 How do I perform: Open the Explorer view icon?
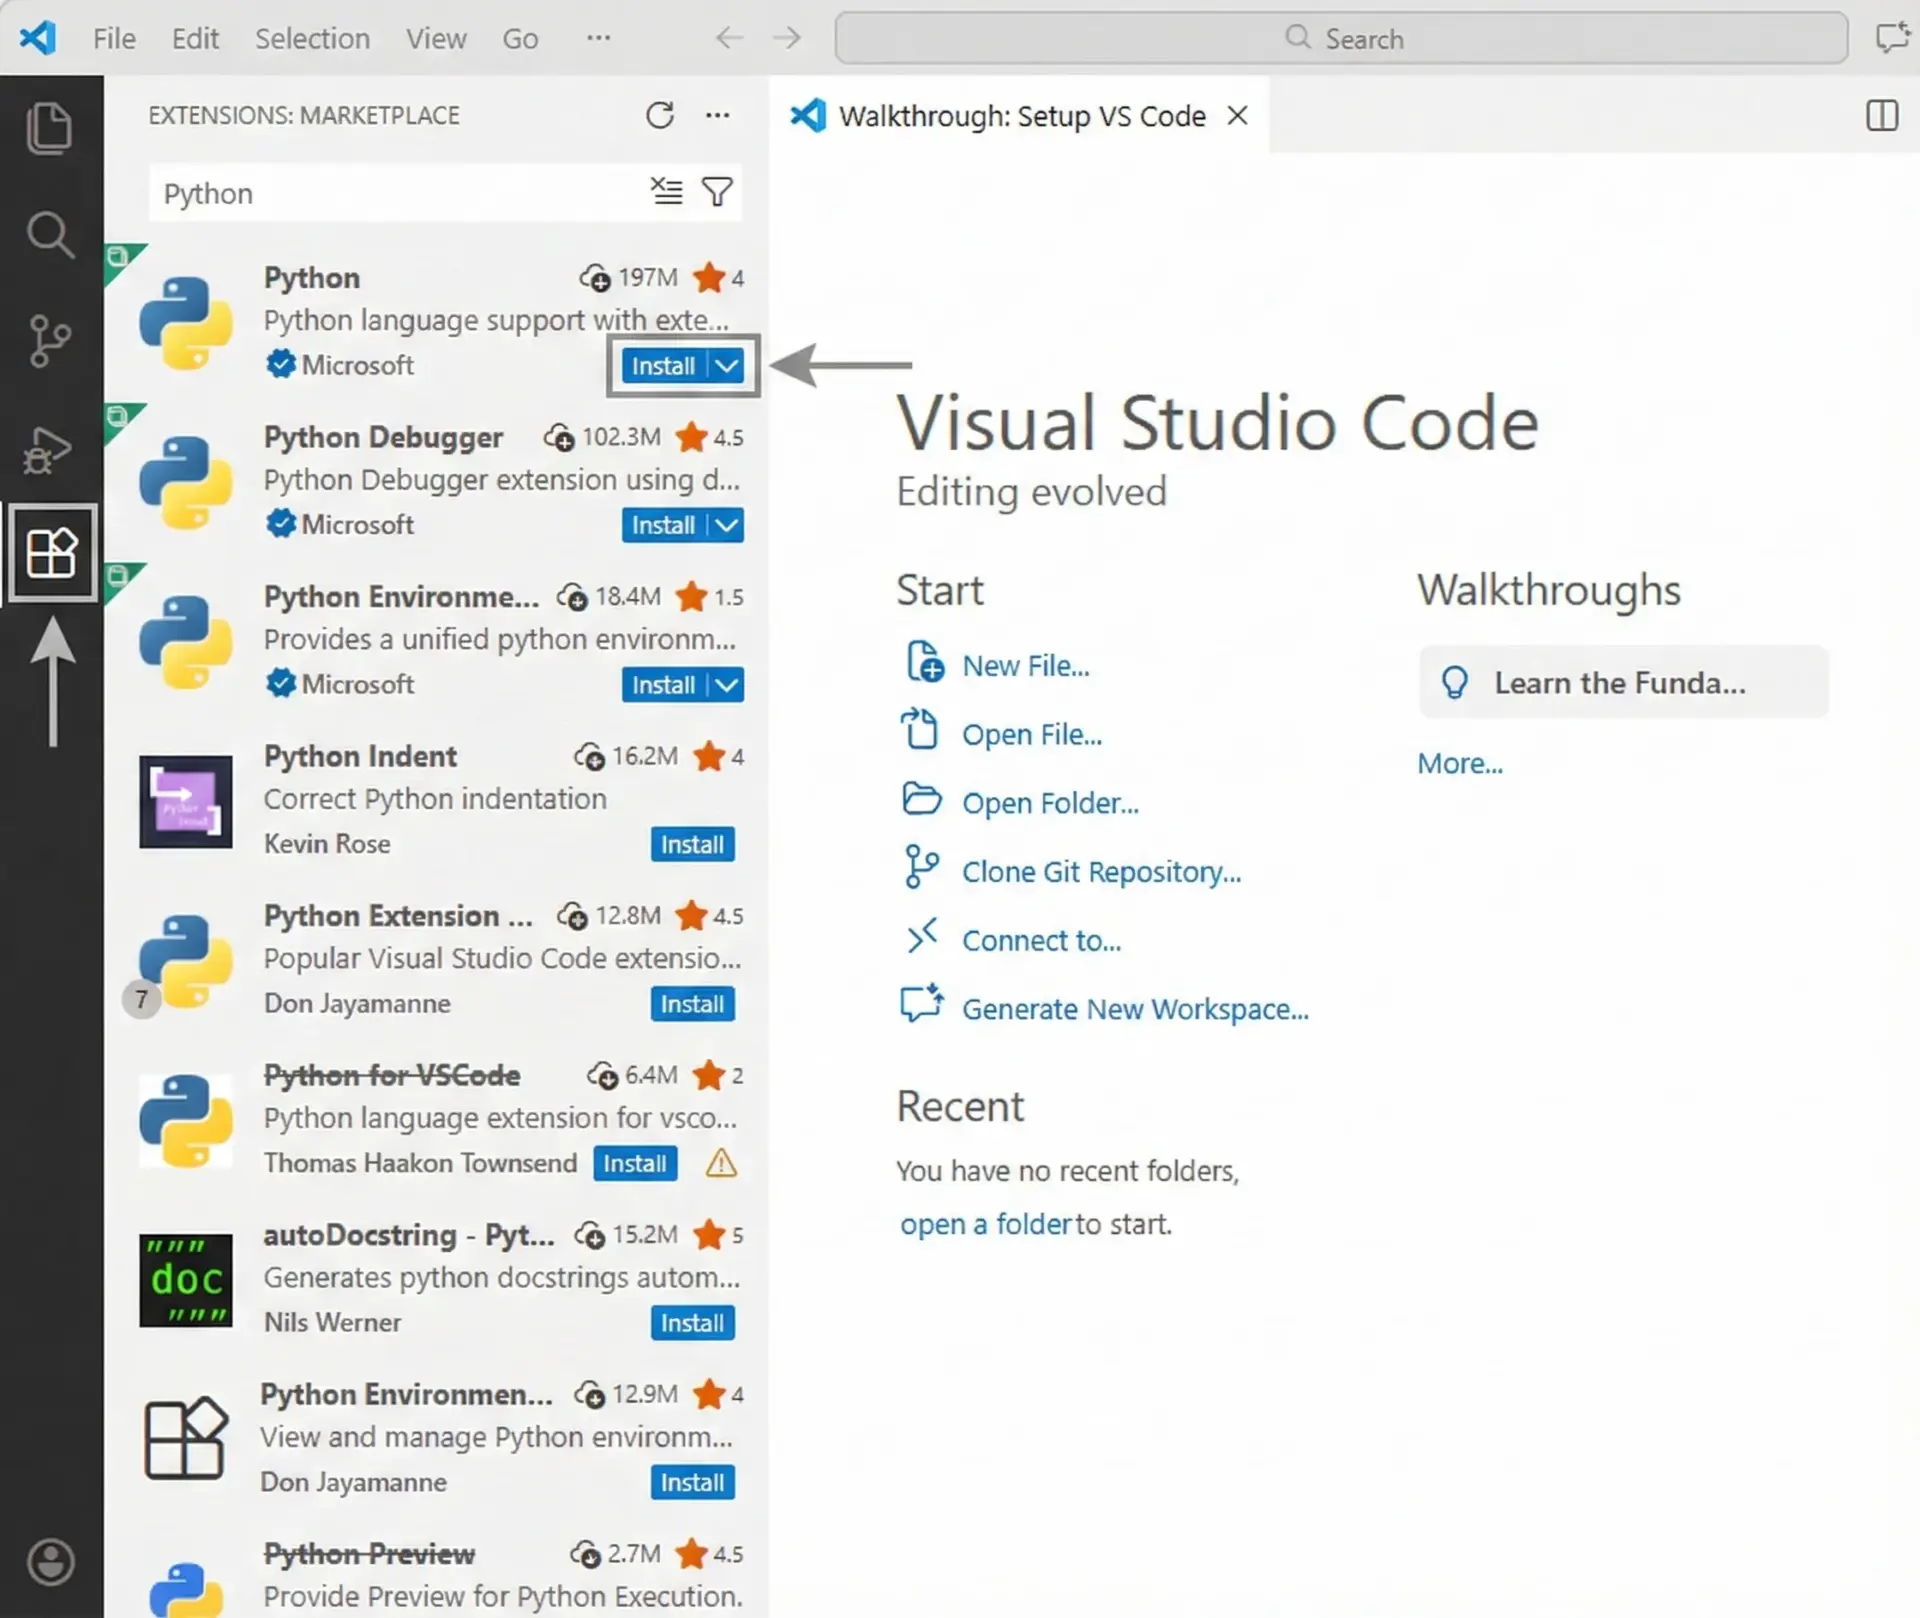50,128
